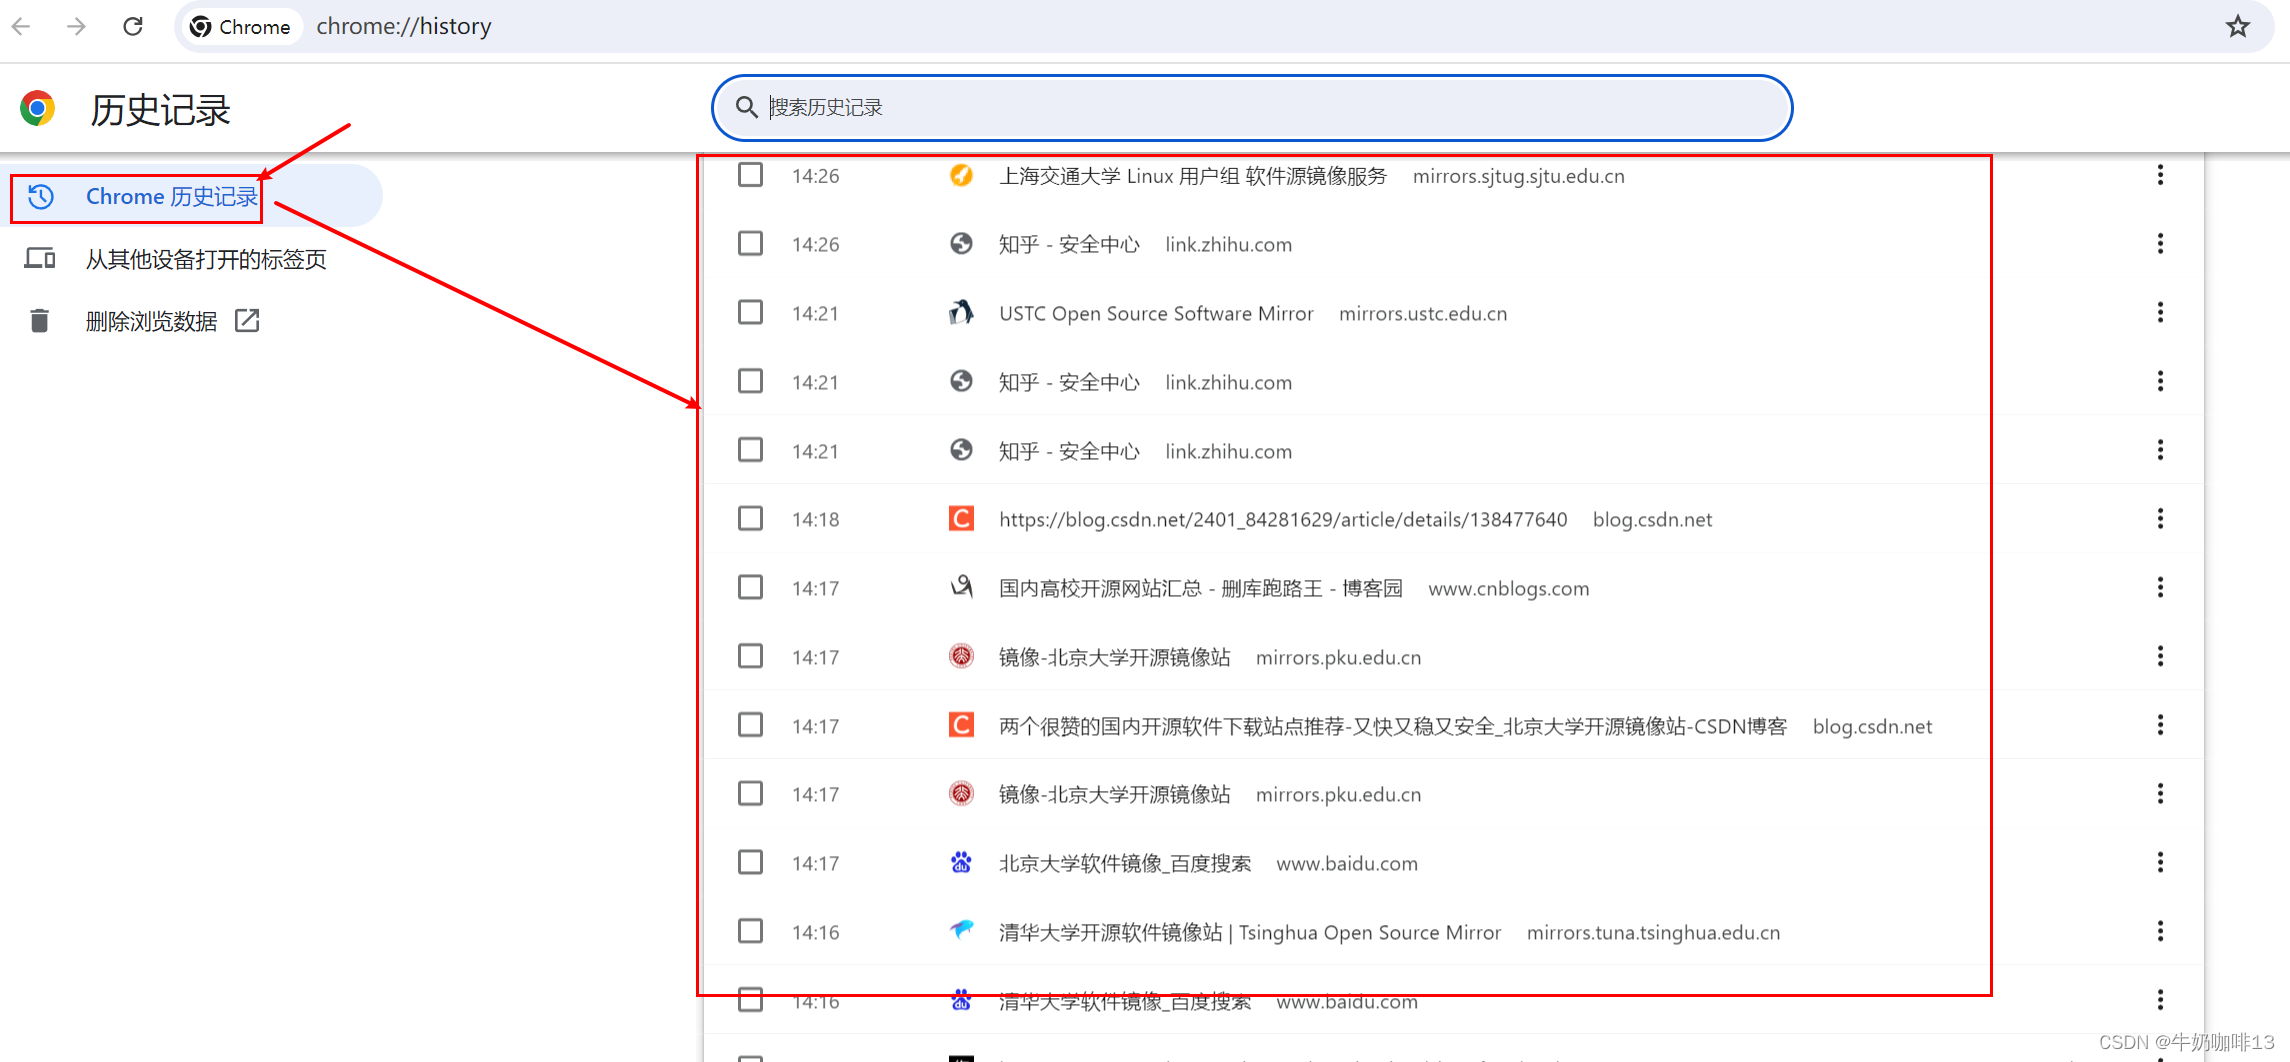Open more actions for the 14:26 知乎 entry
This screenshot has width=2290, height=1062.
point(2160,244)
